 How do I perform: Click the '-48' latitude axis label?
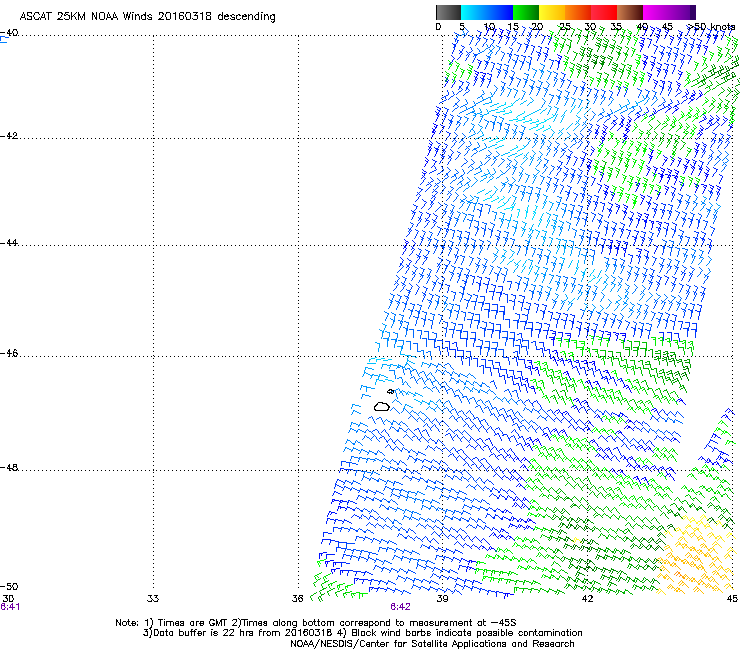click(9, 467)
